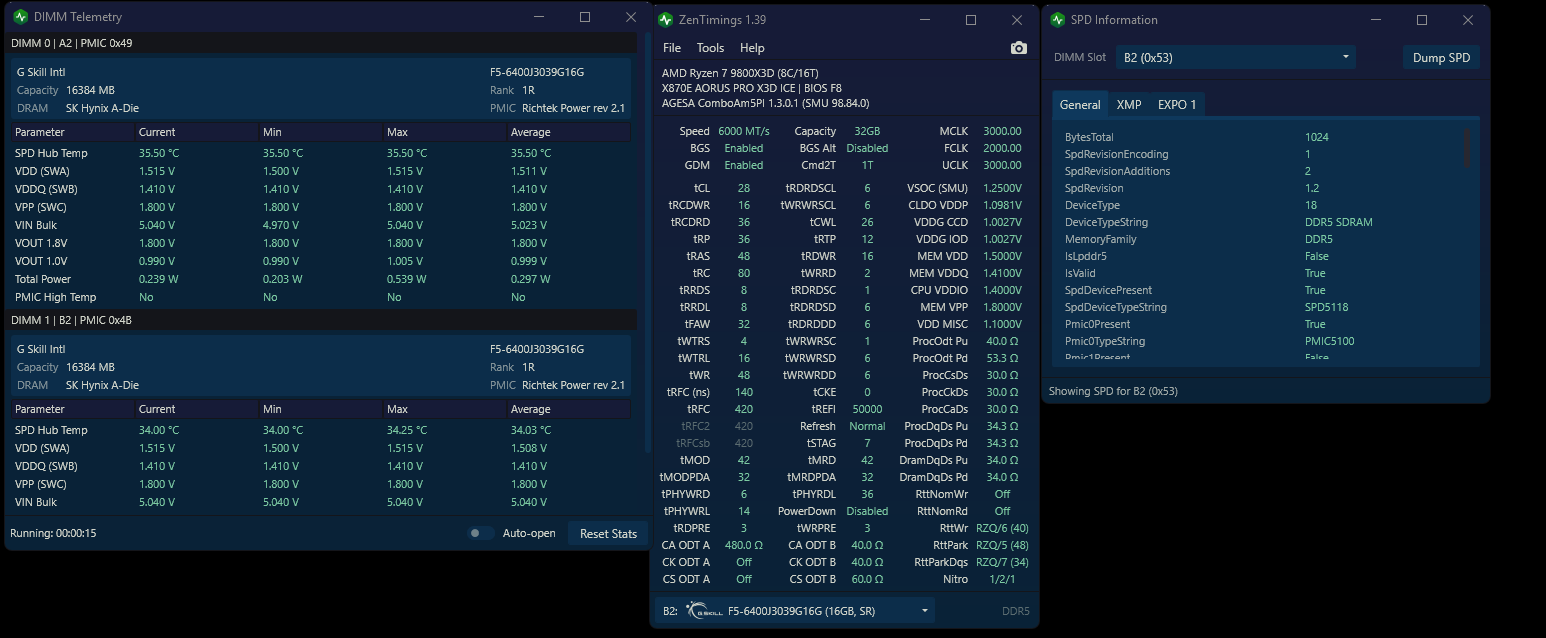Open the File menu in ZenTimings
1546x638 pixels.
point(672,48)
